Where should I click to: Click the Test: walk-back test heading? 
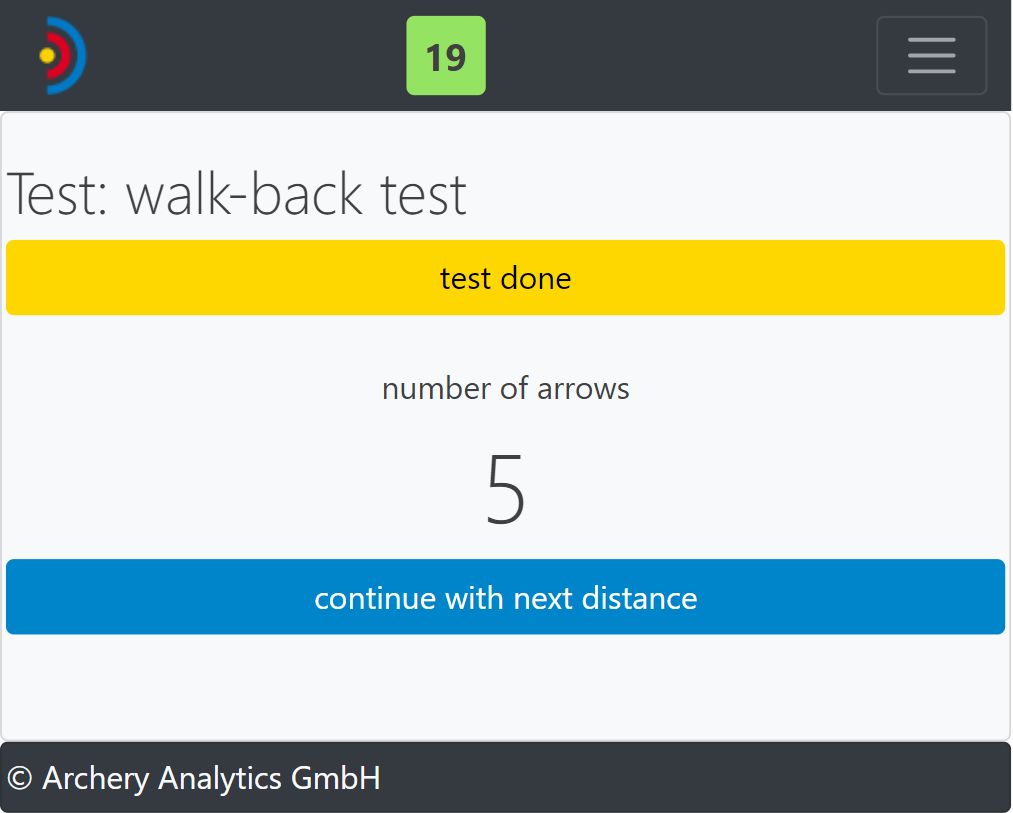pos(237,194)
